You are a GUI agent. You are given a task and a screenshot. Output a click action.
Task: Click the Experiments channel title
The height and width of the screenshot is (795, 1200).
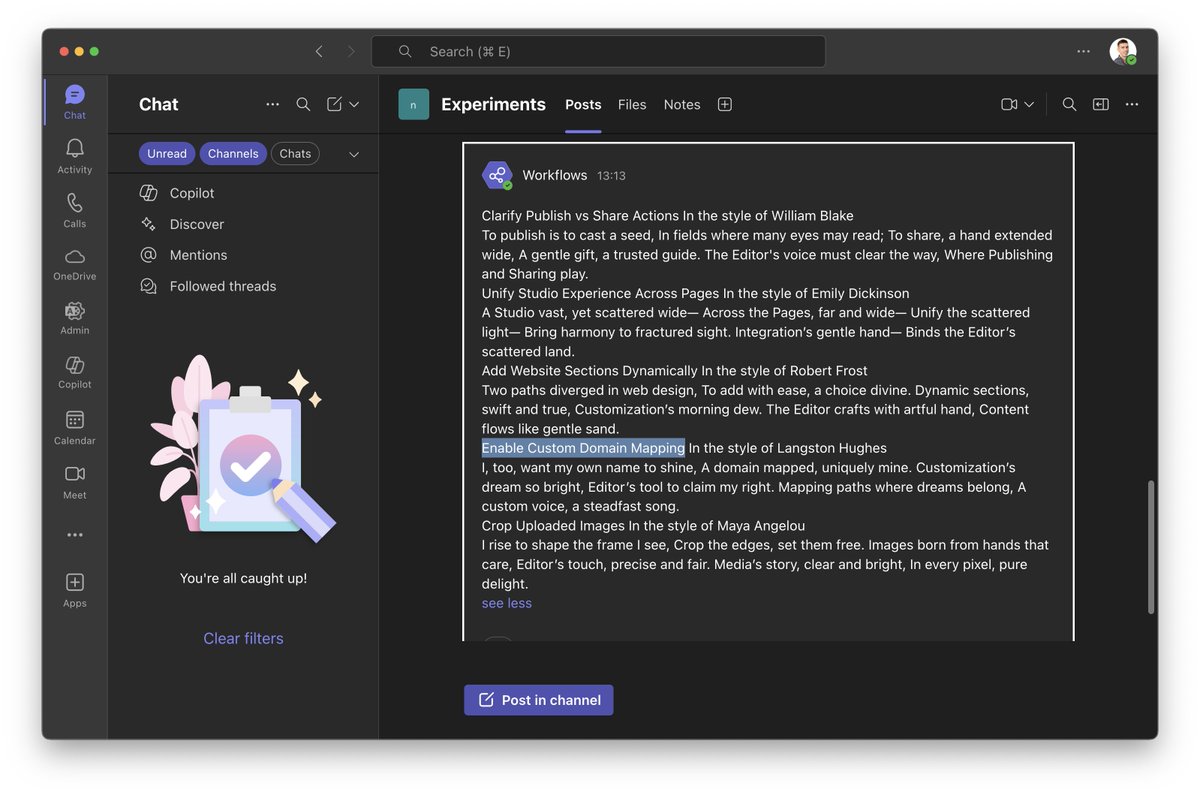tap(493, 104)
